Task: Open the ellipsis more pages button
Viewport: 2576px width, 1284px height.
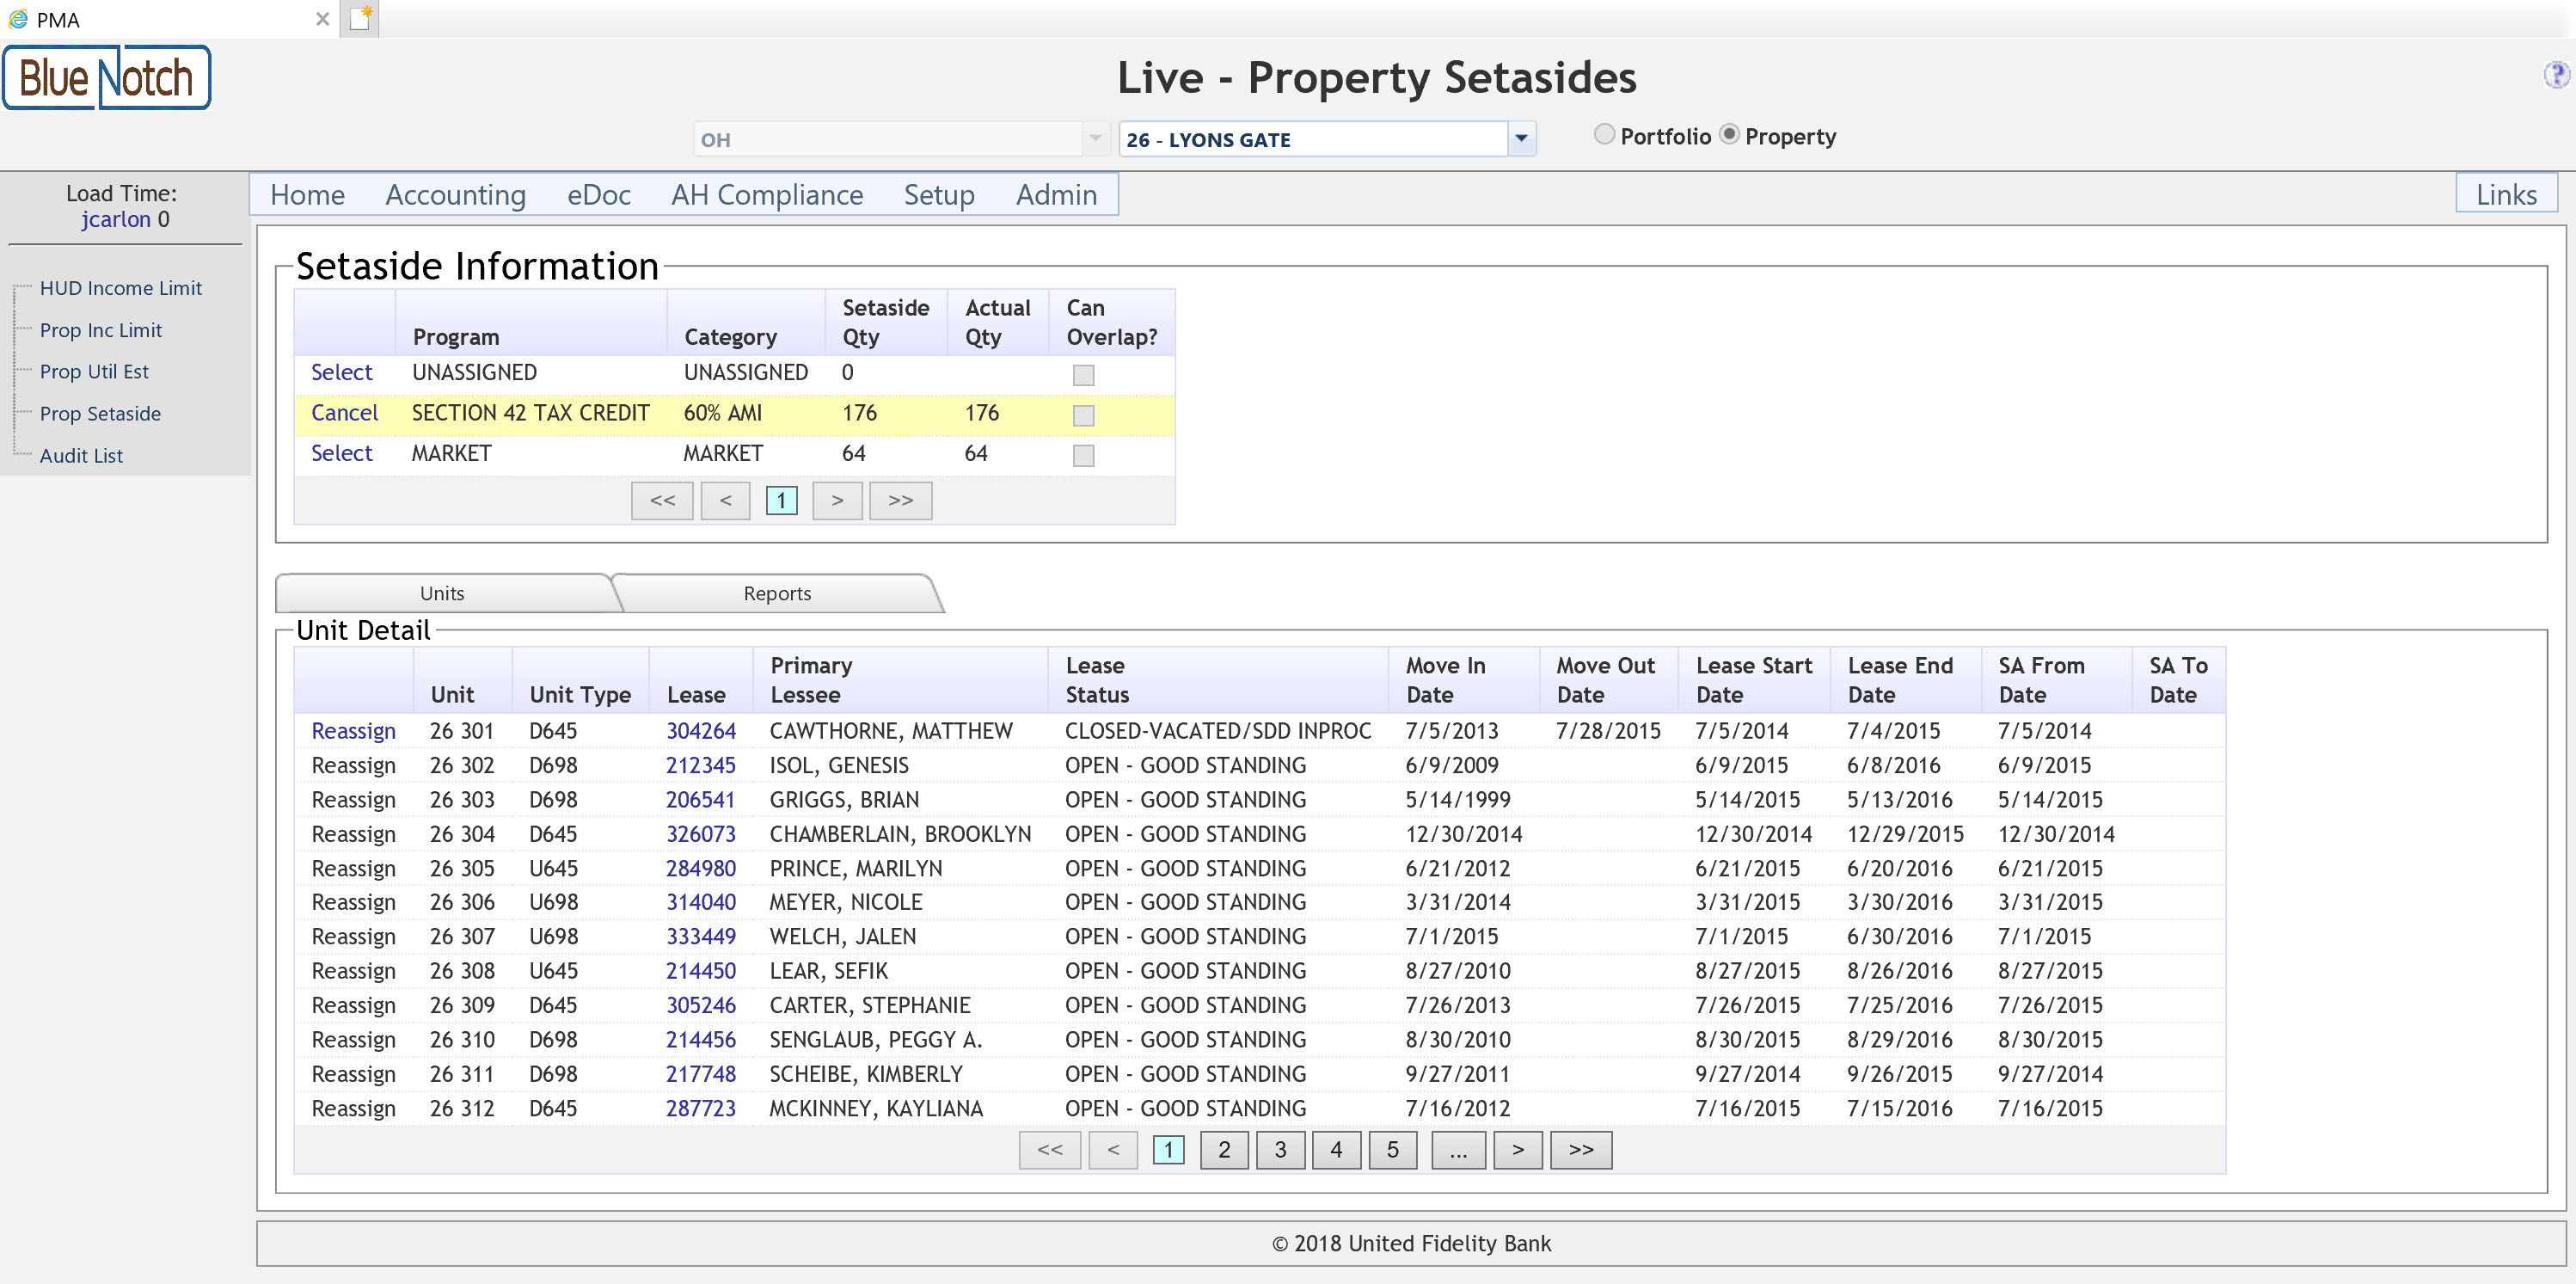Action: point(1458,1150)
